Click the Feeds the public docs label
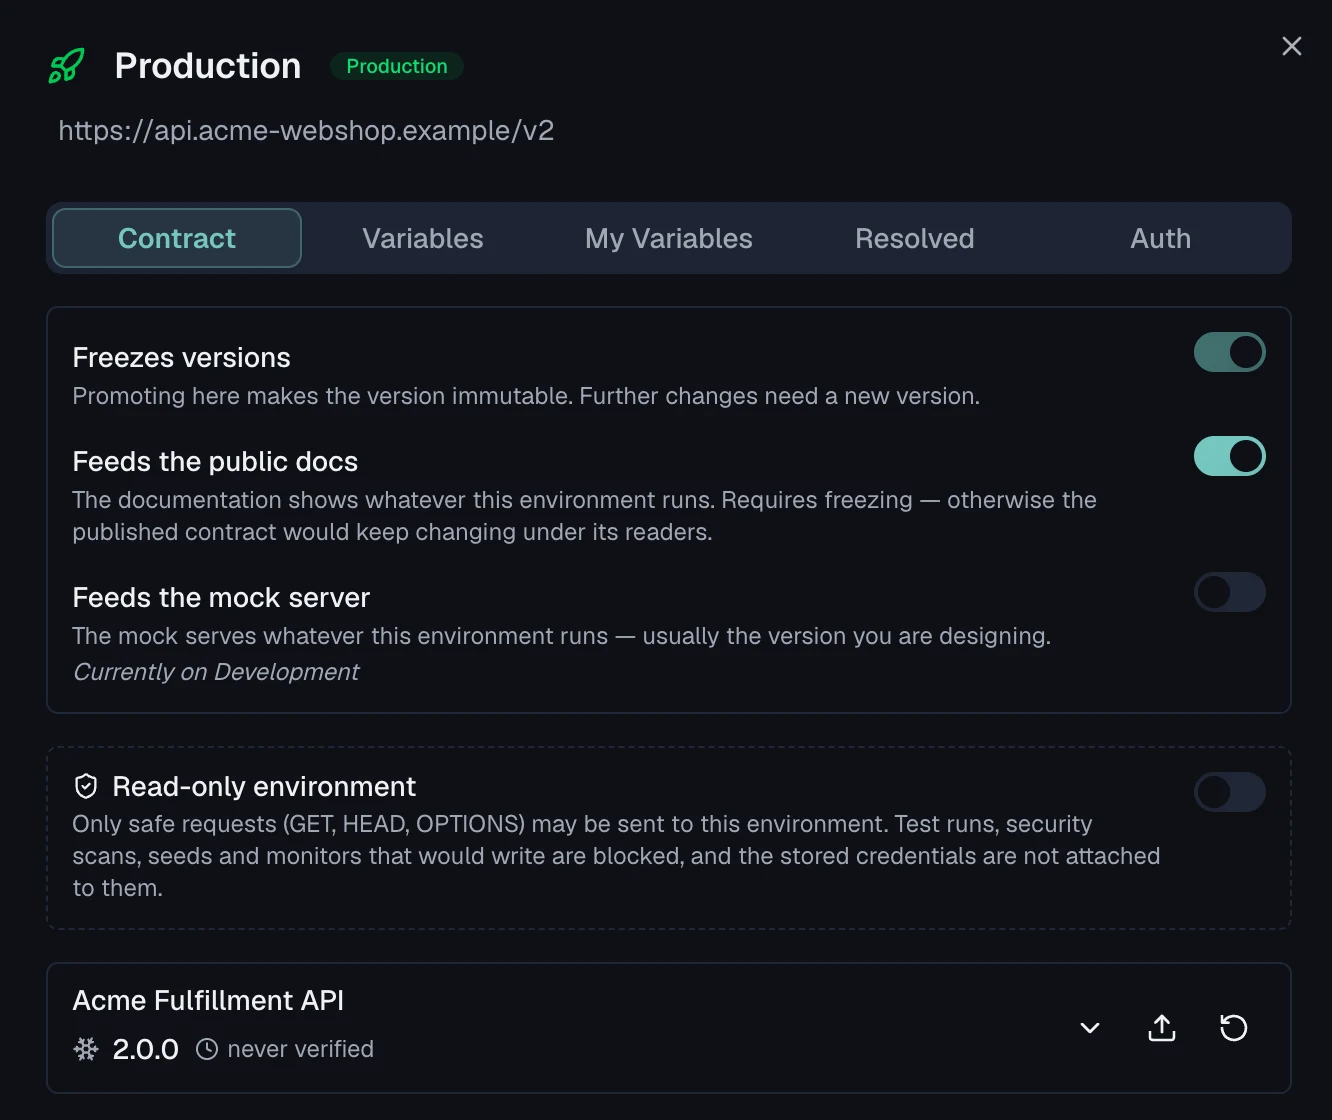 click(x=215, y=462)
